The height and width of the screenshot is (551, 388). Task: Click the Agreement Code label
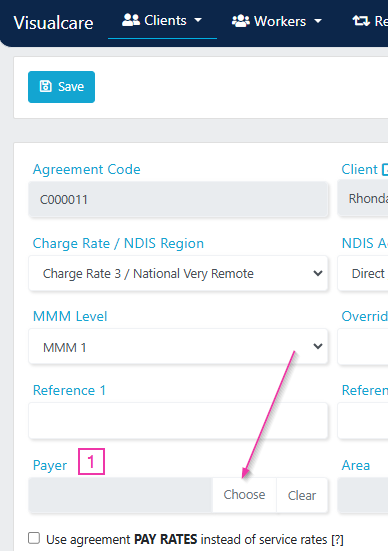tap(86, 169)
